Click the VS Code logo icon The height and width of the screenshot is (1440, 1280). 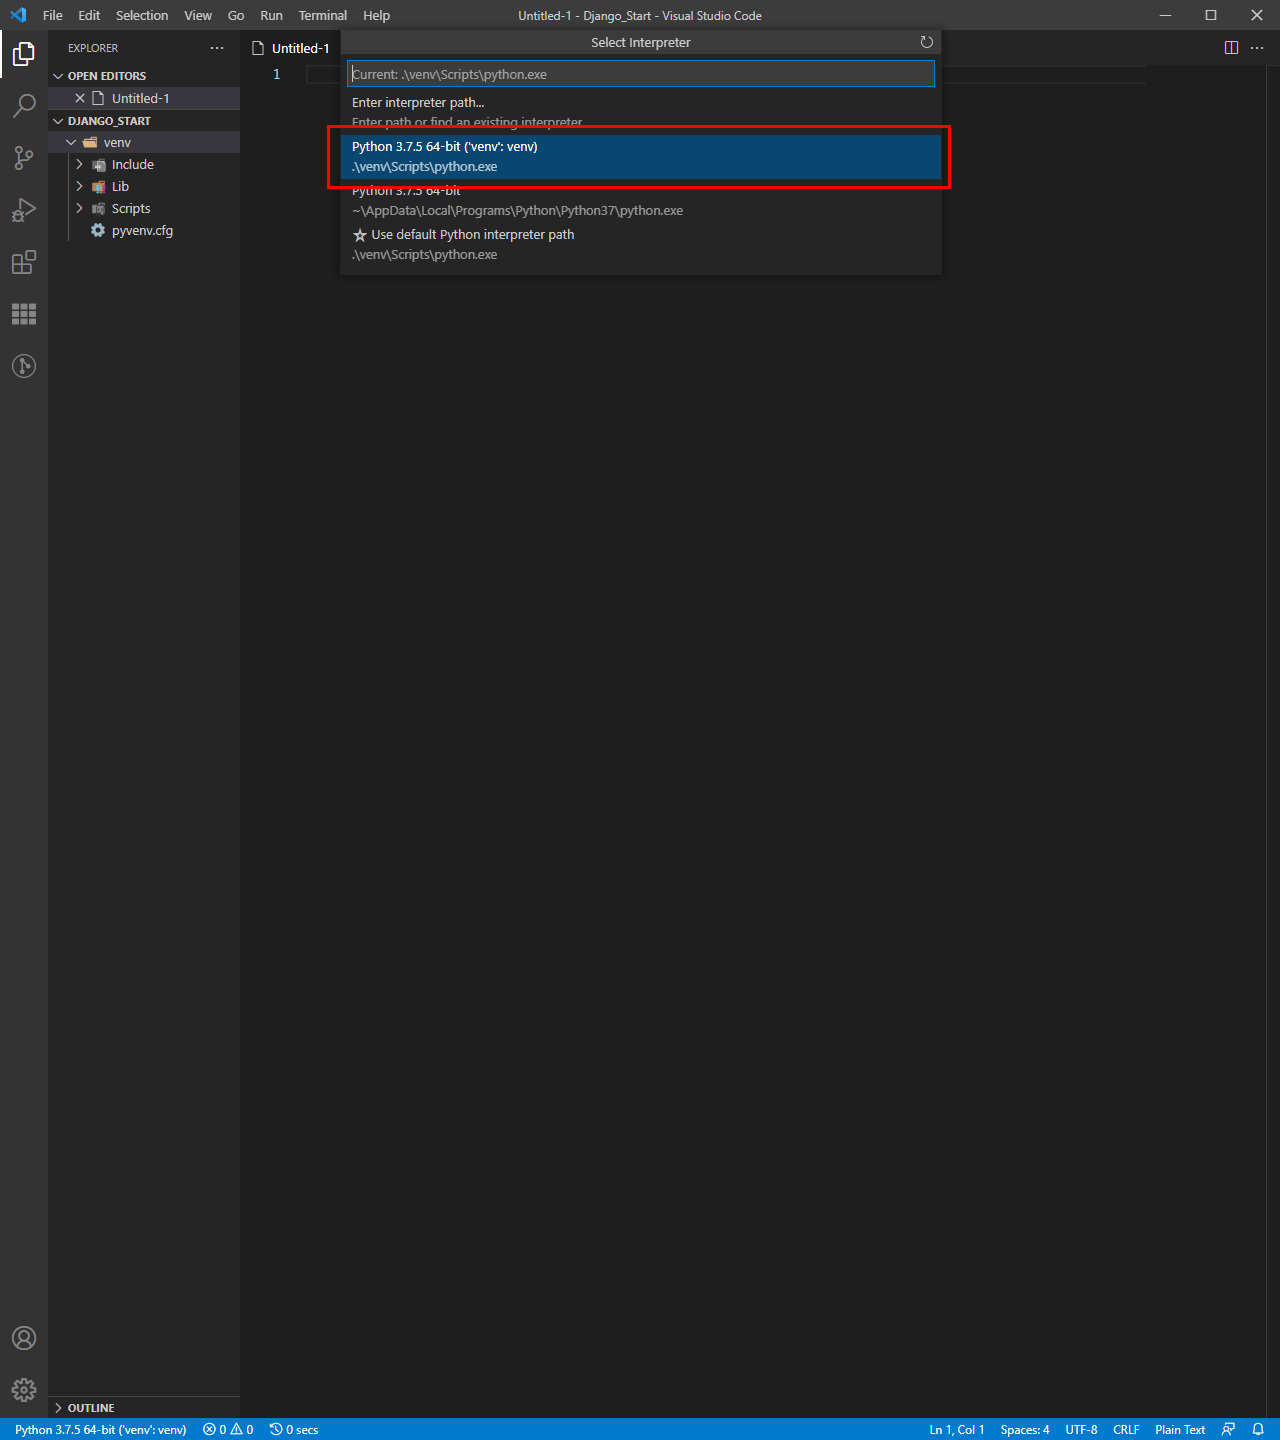[x=18, y=15]
